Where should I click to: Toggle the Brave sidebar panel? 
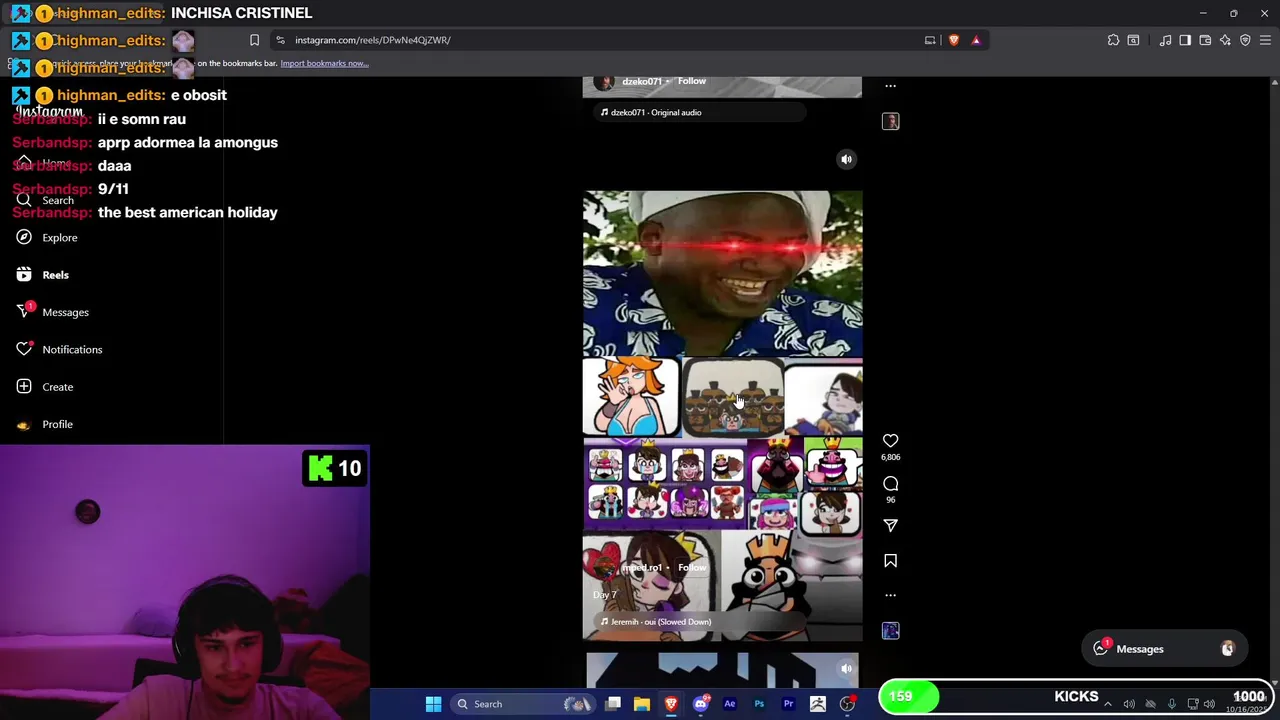[x=1185, y=40]
